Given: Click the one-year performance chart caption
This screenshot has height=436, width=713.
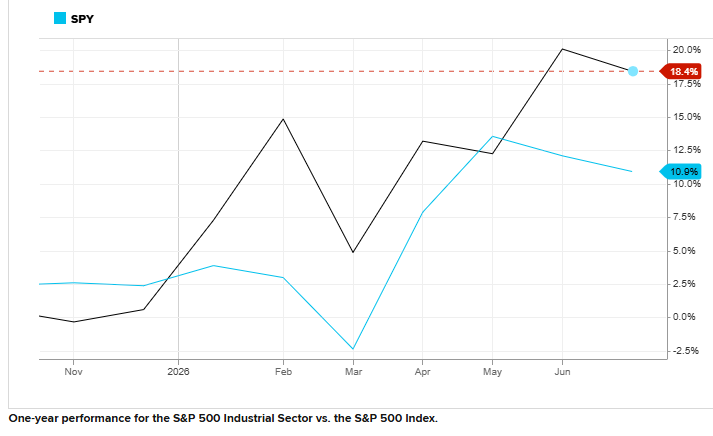Looking at the screenshot, I should click(x=223, y=419).
